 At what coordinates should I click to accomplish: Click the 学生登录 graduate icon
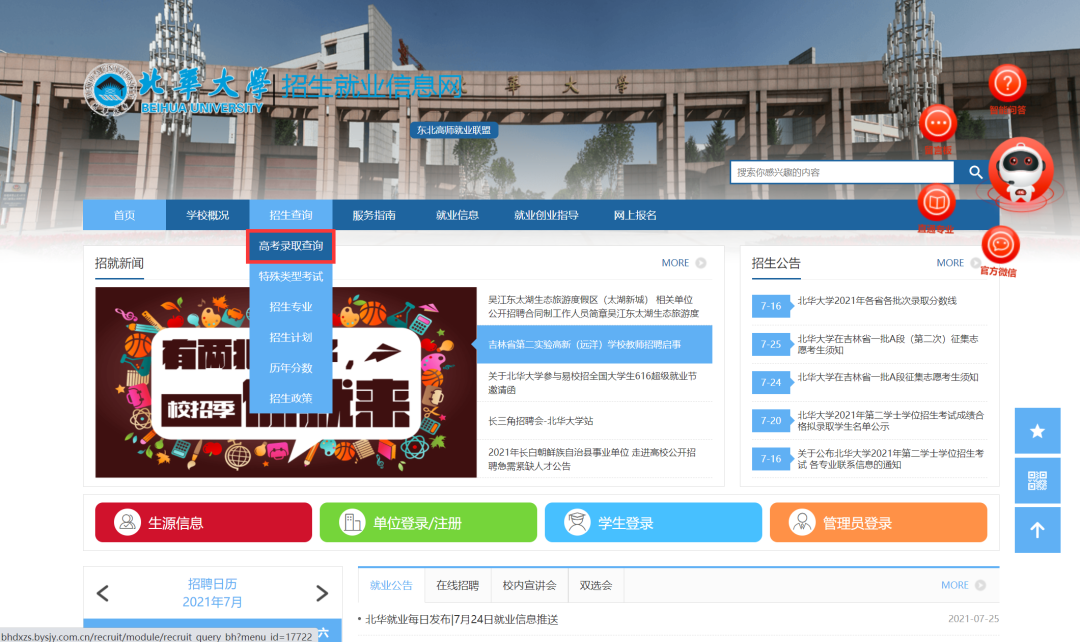click(x=577, y=522)
